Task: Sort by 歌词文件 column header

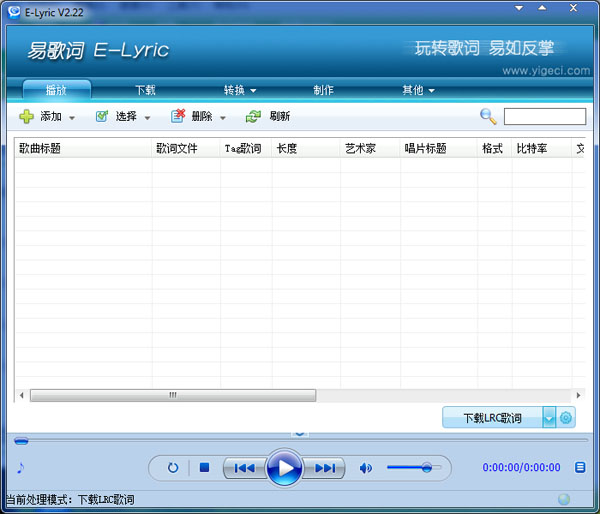Action: click(186, 148)
